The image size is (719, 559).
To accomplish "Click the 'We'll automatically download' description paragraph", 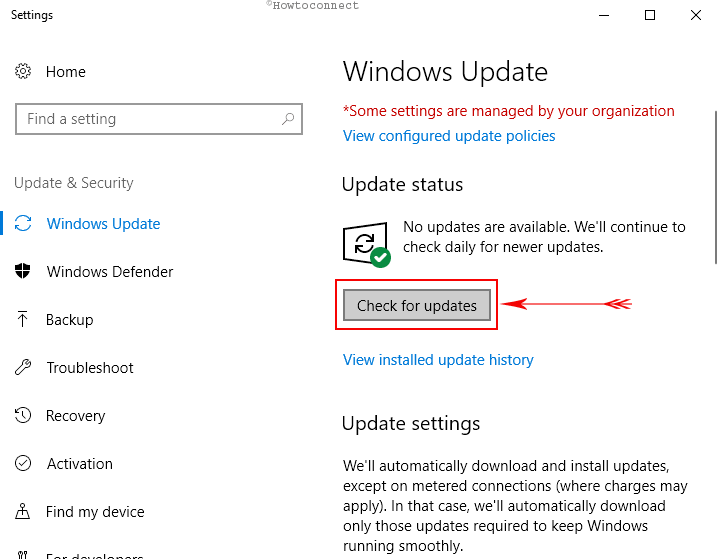I will click(515, 506).
